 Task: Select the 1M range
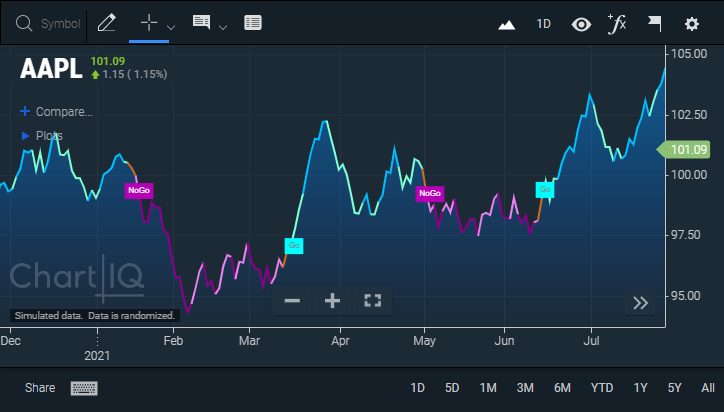pyautogui.click(x=488, y=388)
